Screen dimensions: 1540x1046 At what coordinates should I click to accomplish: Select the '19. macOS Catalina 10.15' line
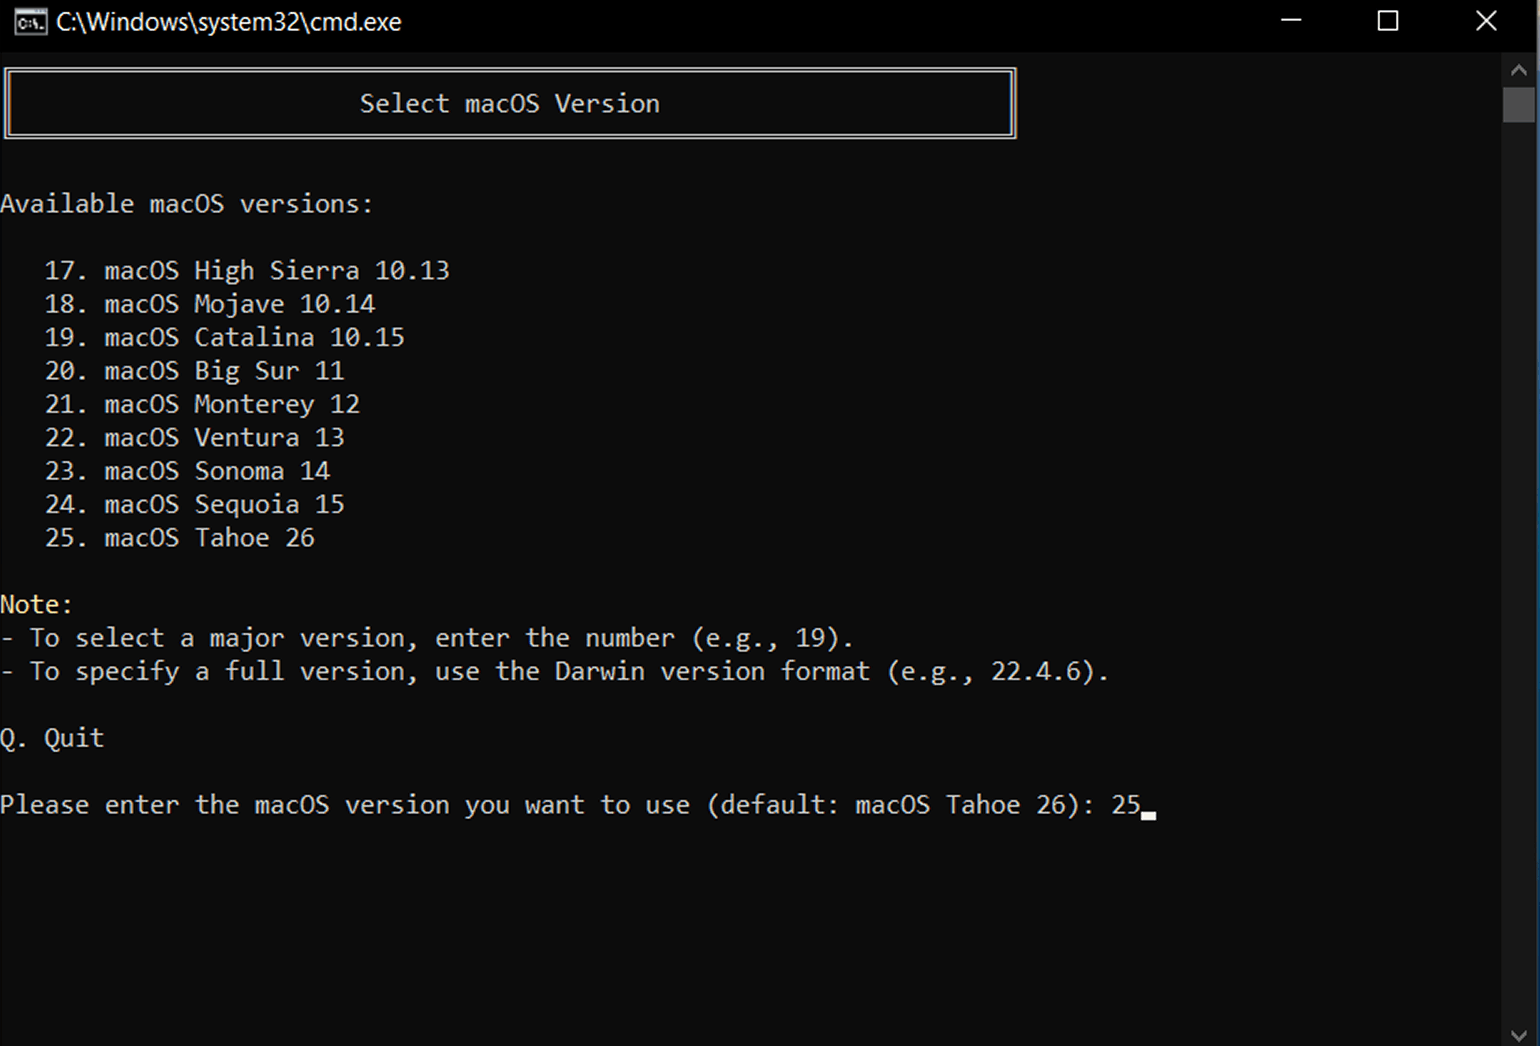coord(225,338)
